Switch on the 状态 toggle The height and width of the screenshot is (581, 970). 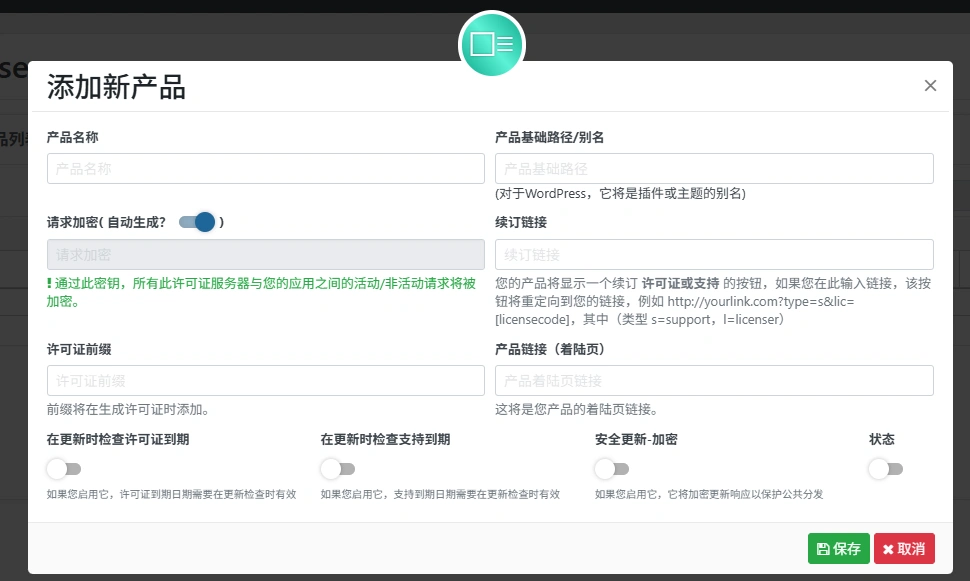(886, 469)
